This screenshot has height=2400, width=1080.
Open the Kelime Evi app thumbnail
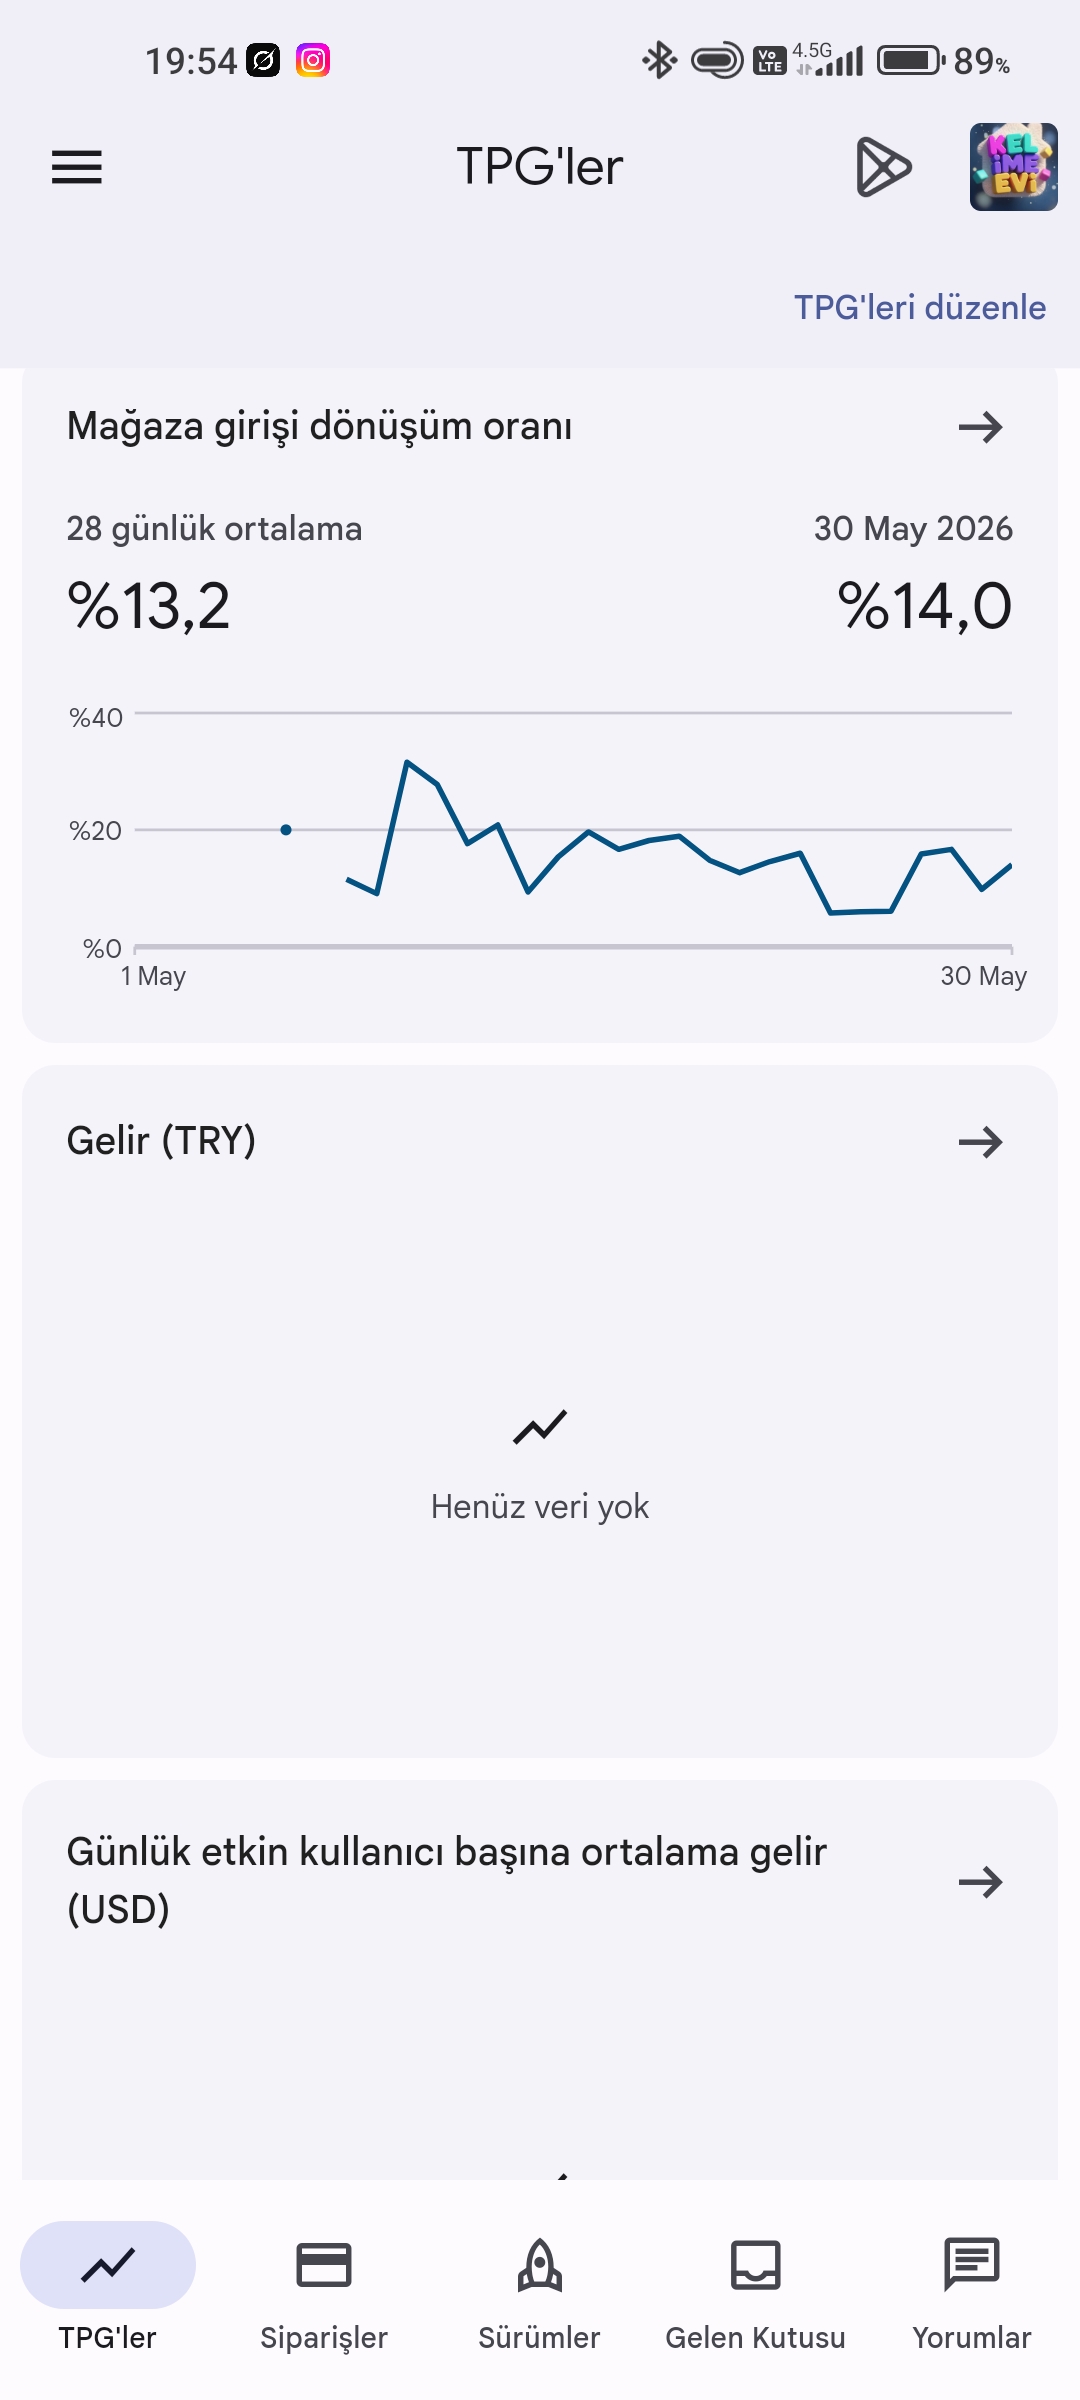point(1014,167)
